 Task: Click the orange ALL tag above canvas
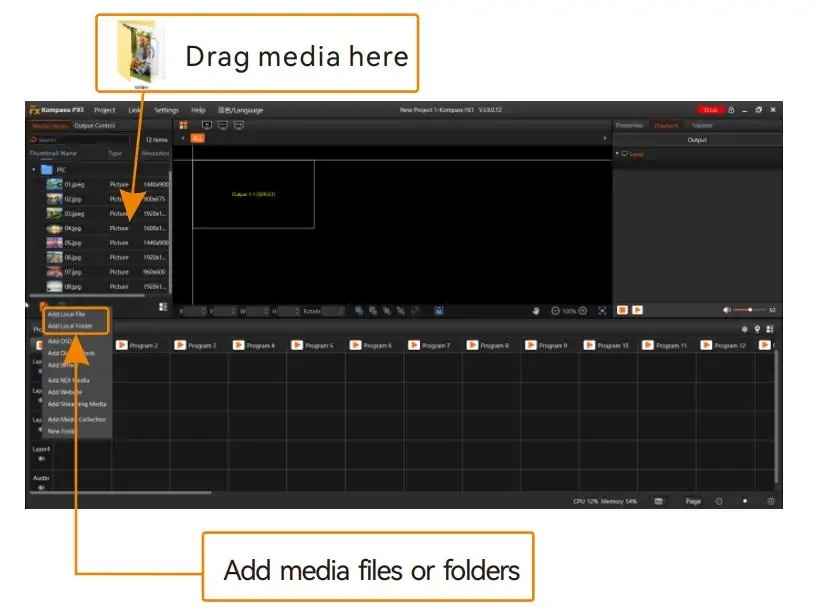click(x=197, y=138)
